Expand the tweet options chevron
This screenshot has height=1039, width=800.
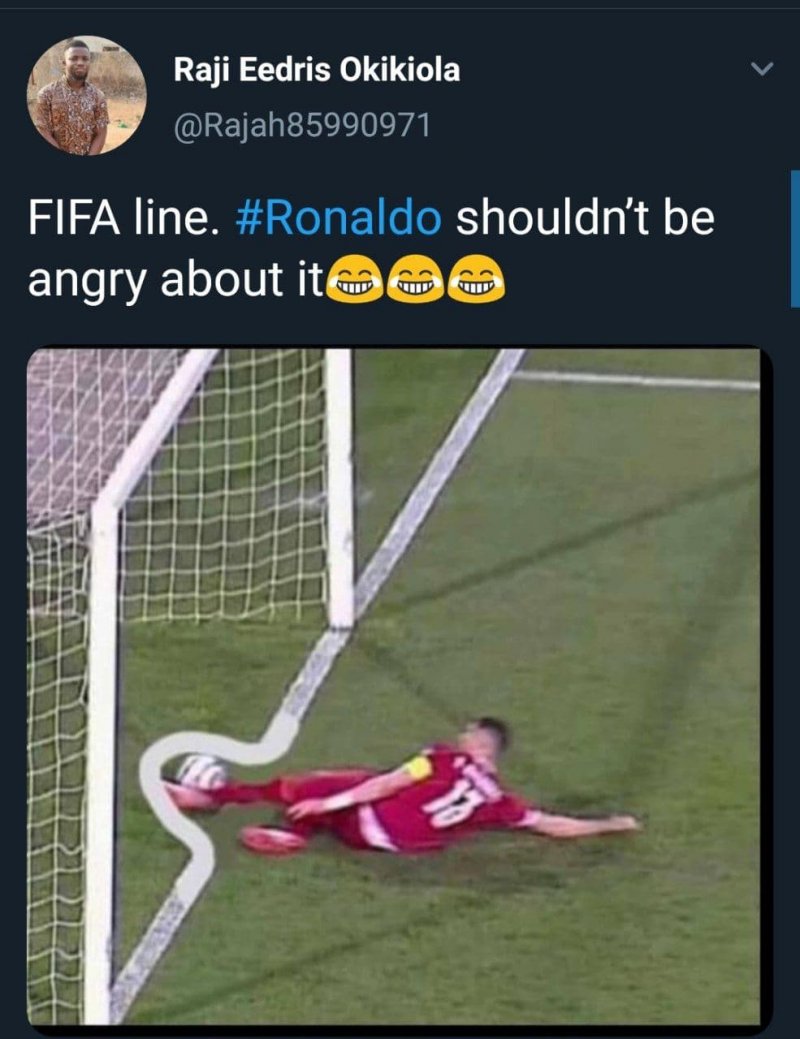[x=762, y=68]
